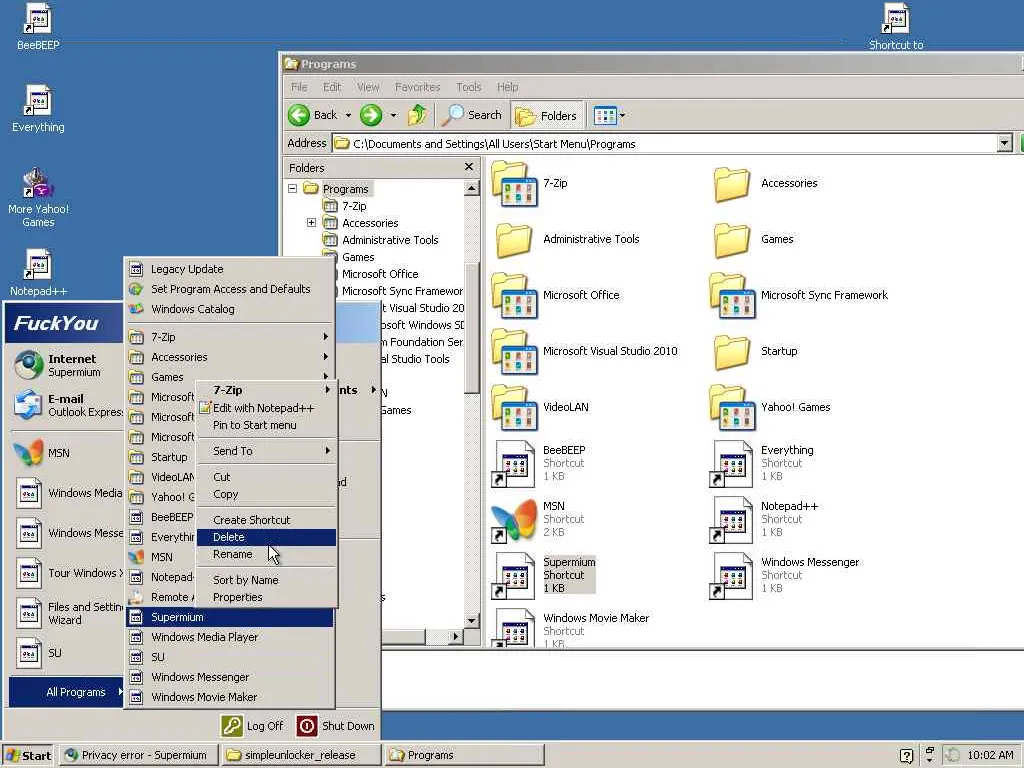
Task: Open E-mail Outlook Express in Start menu
Action: [x=66, y=405]
